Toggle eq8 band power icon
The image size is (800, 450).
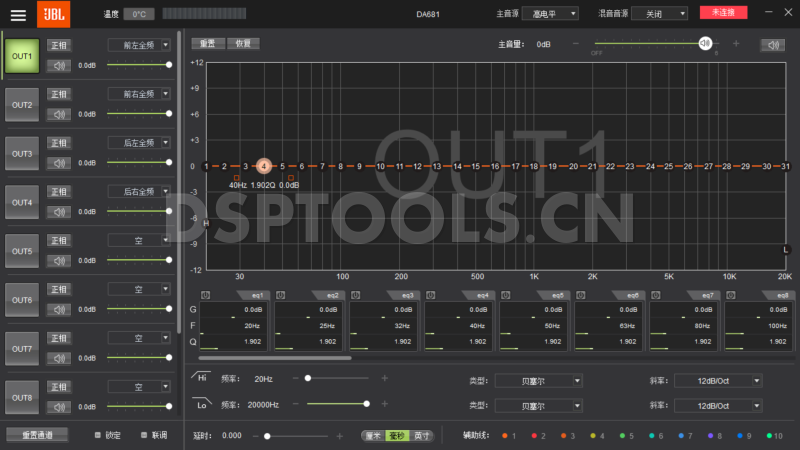731,295
